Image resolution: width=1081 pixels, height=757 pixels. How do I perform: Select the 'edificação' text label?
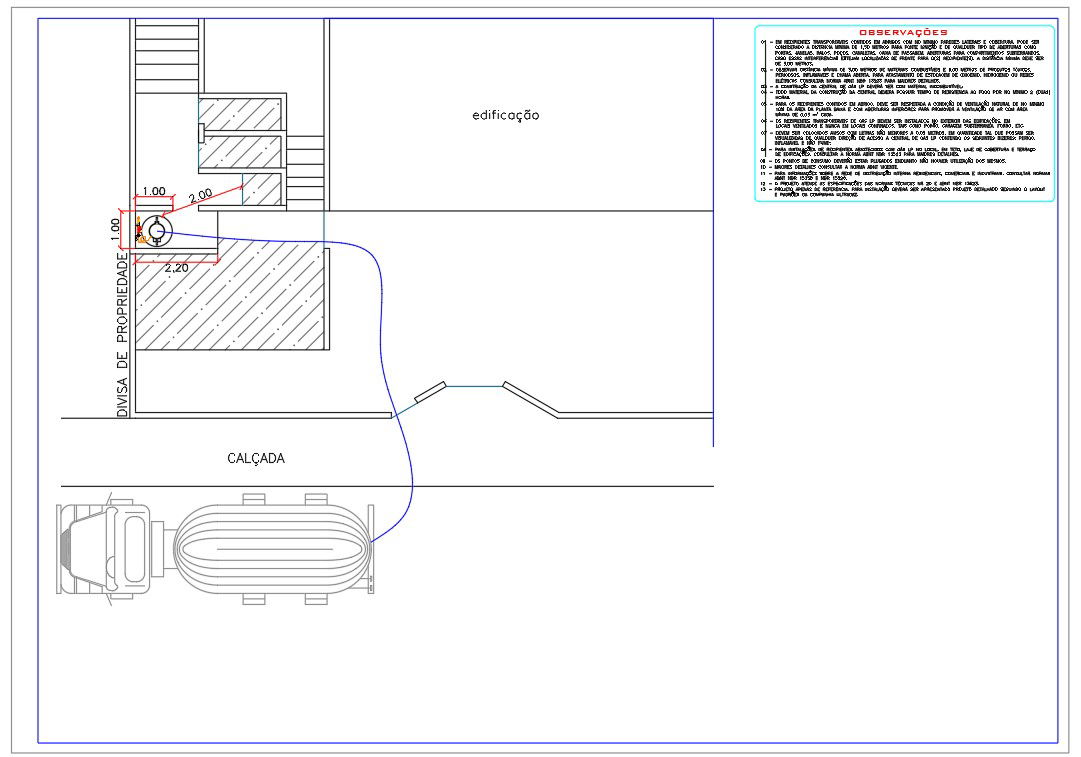click(x=506, y=116)
